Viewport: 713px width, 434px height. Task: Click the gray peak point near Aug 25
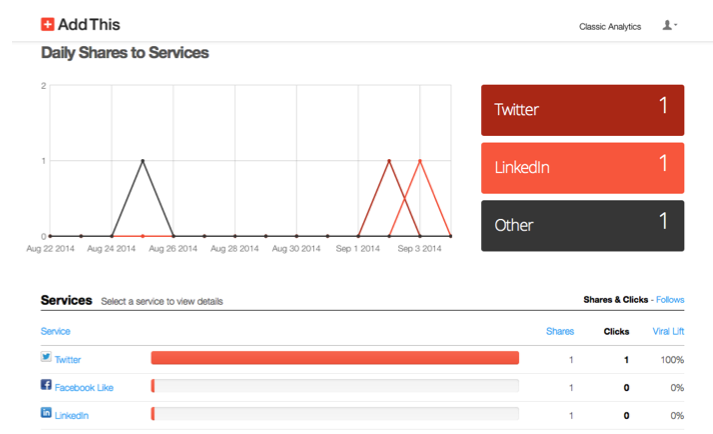coord(143,161)
